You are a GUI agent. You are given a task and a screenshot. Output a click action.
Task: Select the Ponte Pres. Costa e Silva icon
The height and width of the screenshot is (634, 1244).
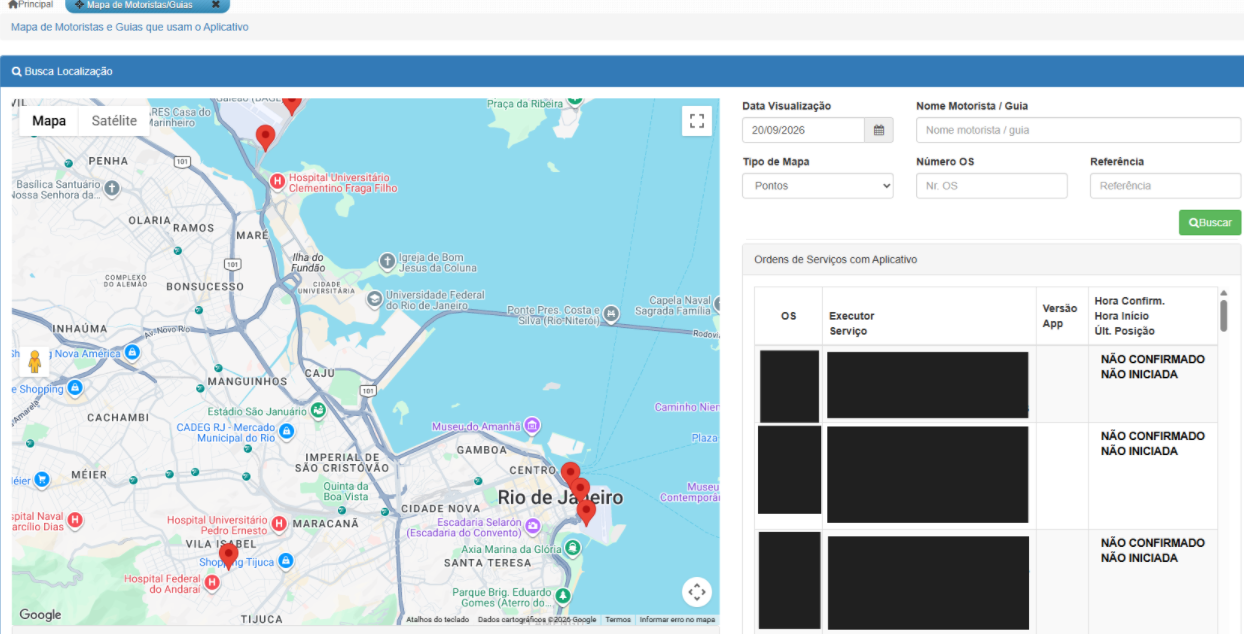point(612,314)
